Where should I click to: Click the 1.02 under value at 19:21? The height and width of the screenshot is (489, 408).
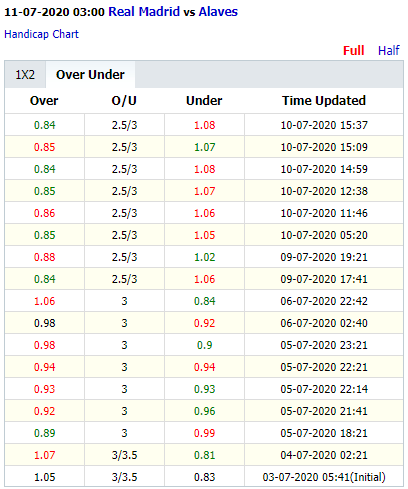[x=205, y=257]
